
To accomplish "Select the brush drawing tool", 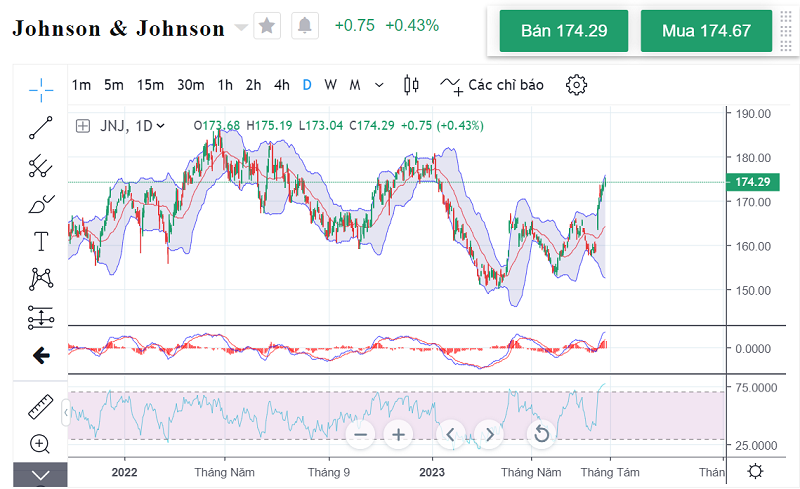I will [x=41, y=204].
